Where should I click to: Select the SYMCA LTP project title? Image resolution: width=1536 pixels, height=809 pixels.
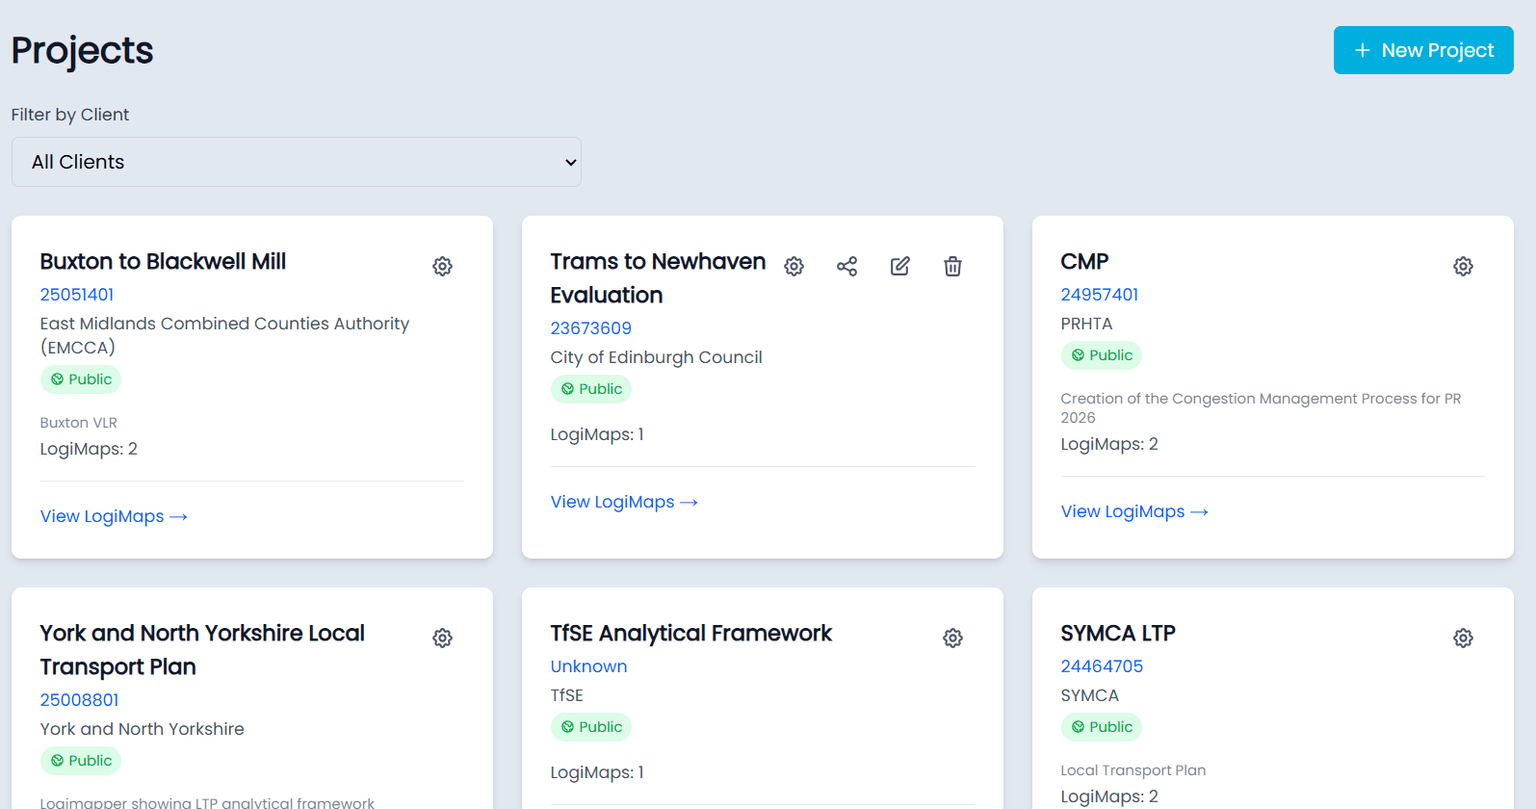[1118, 633]
